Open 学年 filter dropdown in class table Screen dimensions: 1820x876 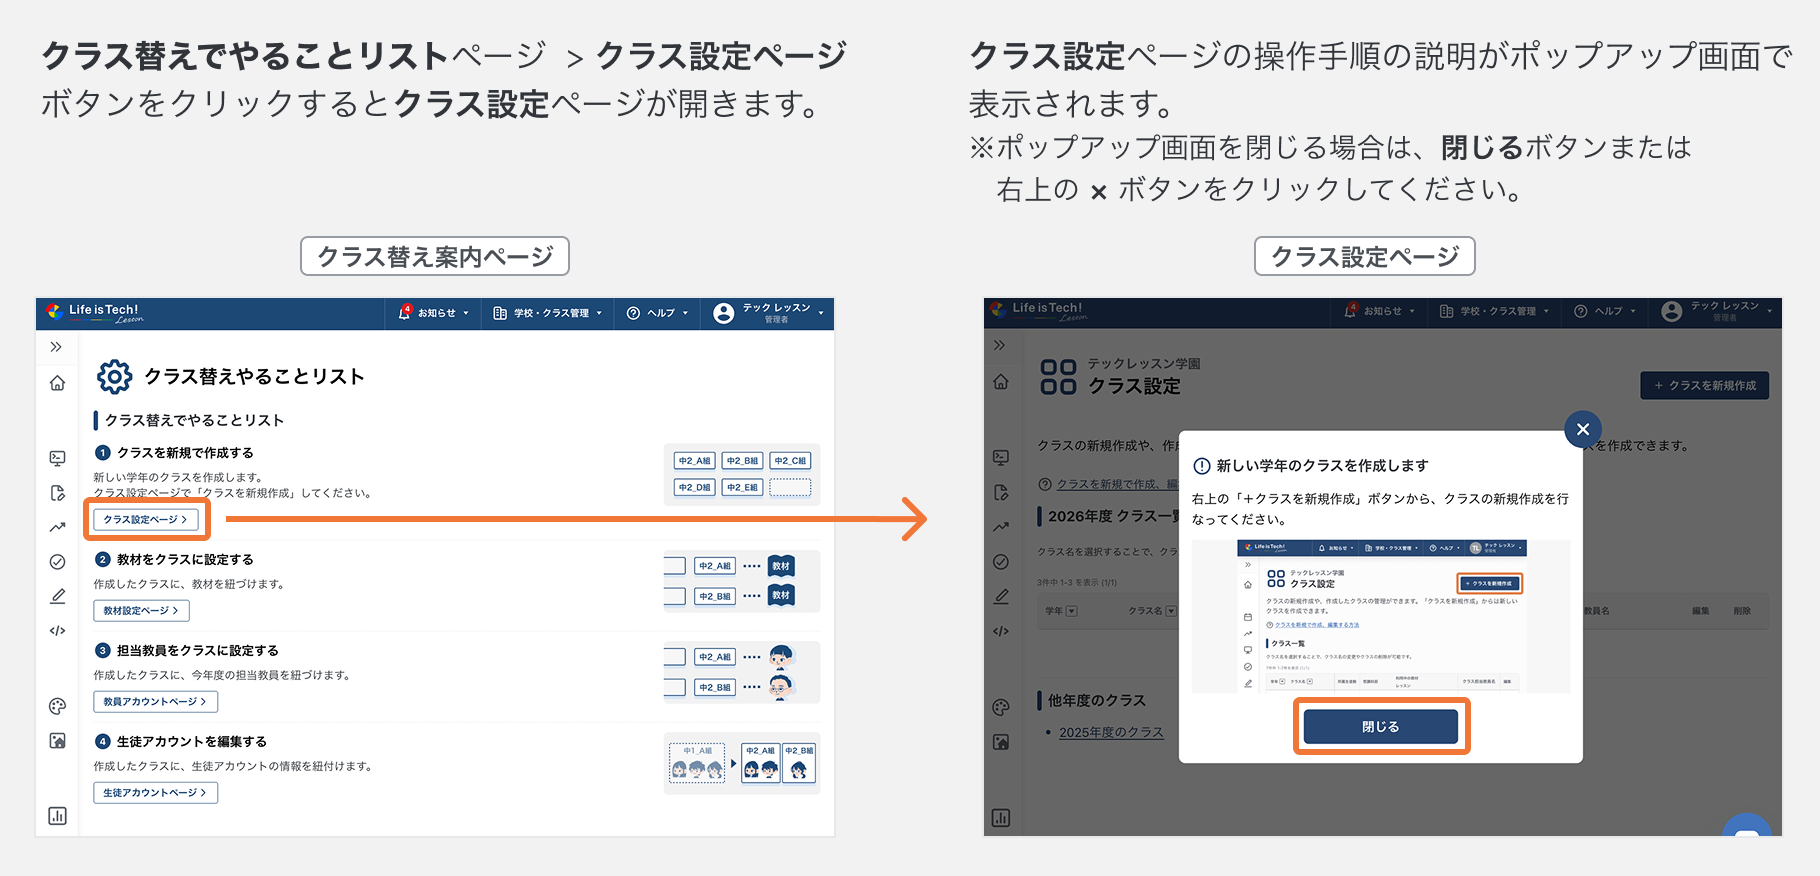[1072, 611]
